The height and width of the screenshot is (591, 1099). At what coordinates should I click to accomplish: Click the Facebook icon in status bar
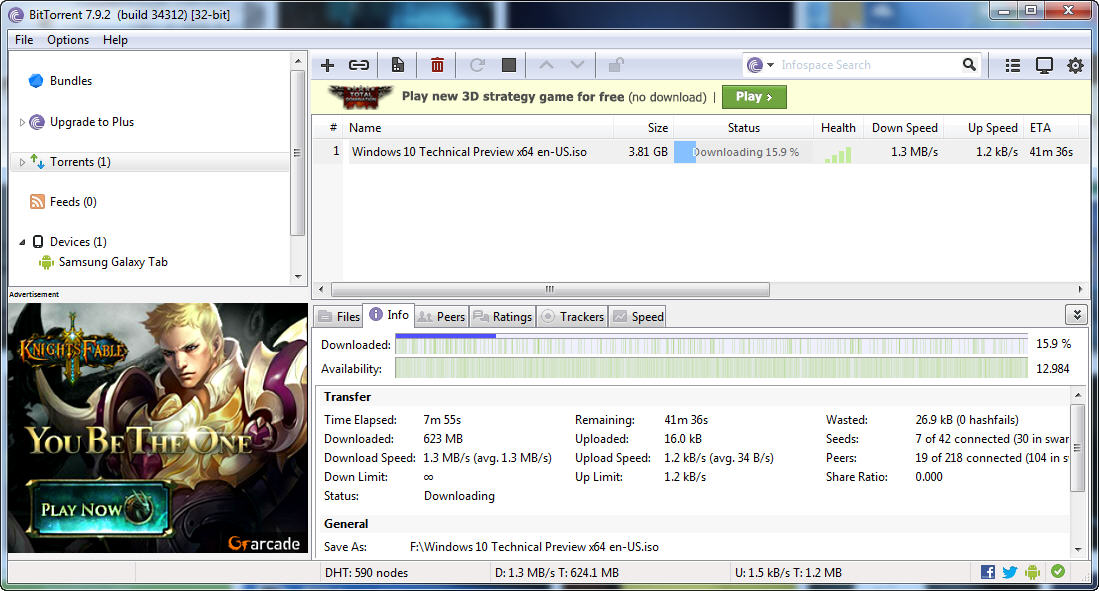coord(988,572)
